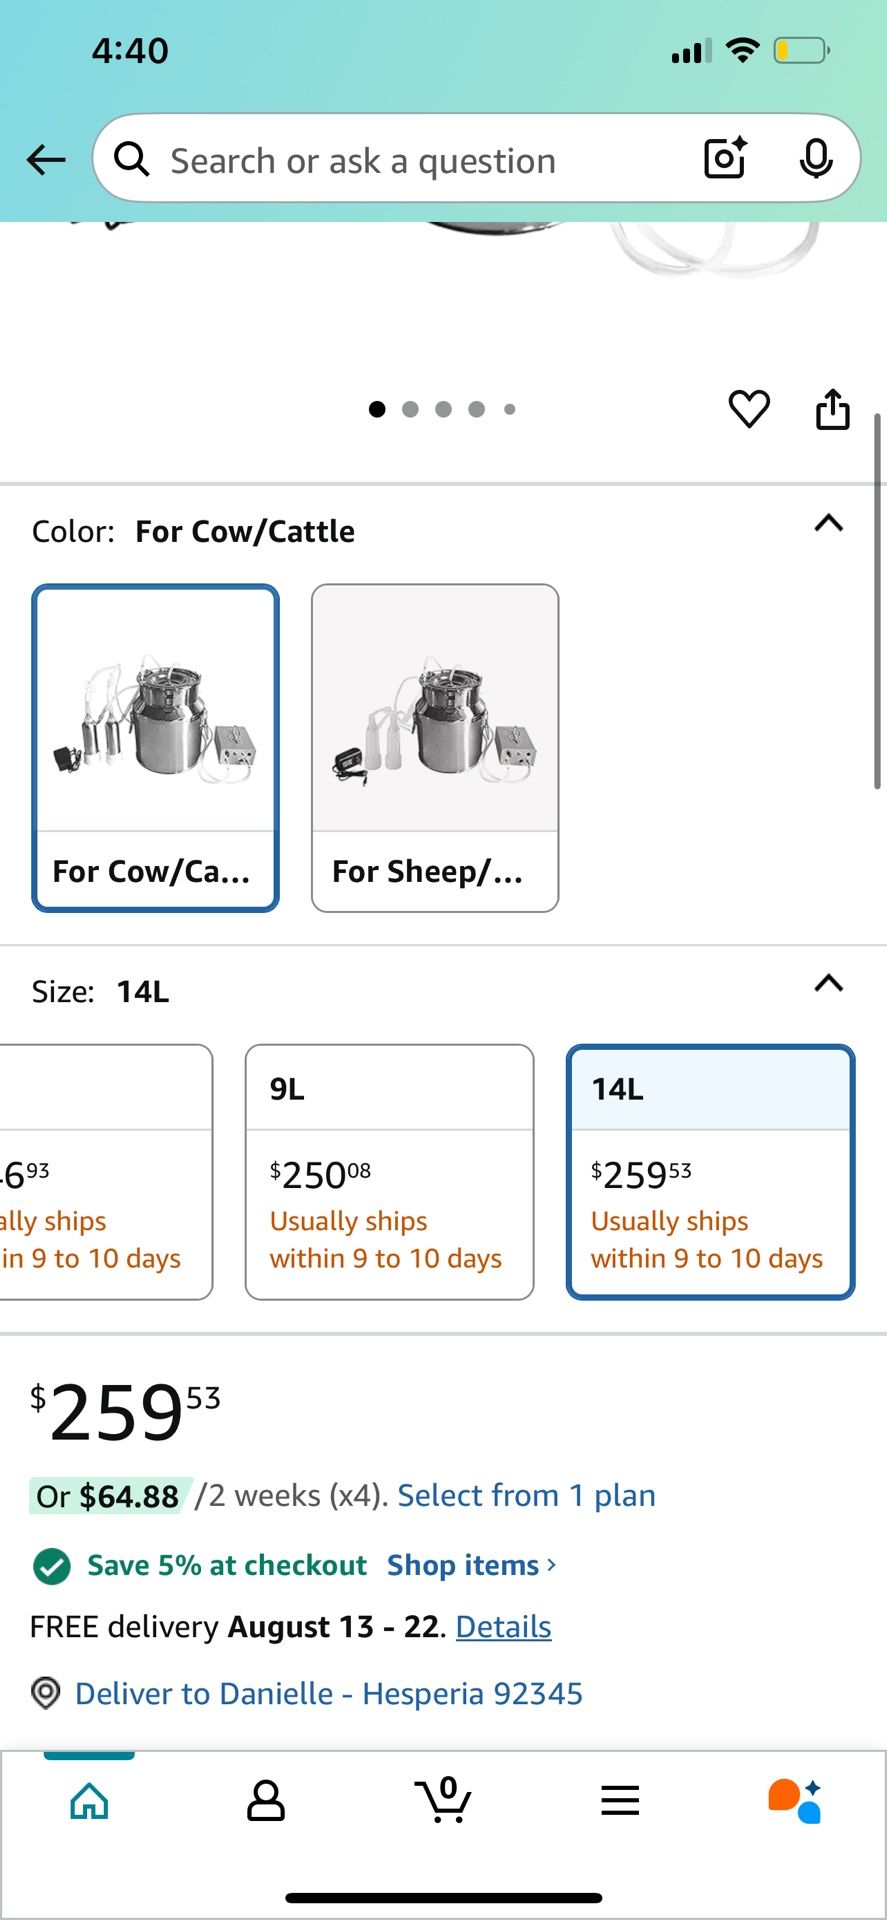Image resolution: width=887 pixels, height=1920 pixels.
Task: Open Deliver to Danielle address selector
Action: [328, 1694]
